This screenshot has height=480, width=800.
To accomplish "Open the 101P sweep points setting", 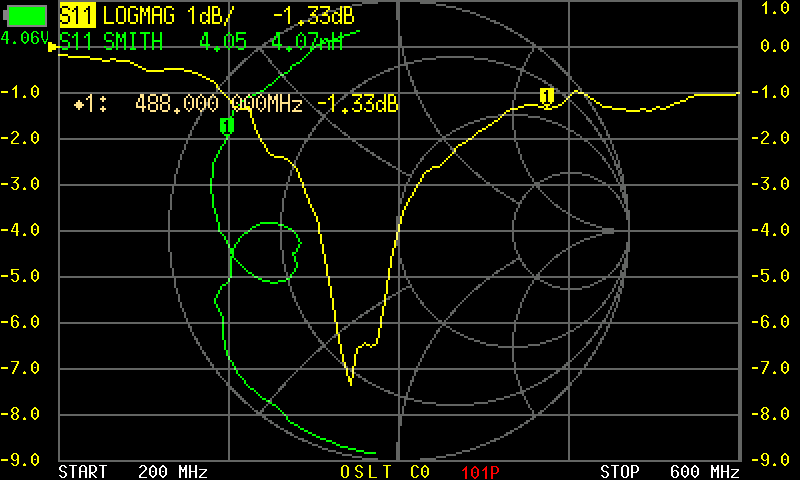I will 480,471.
